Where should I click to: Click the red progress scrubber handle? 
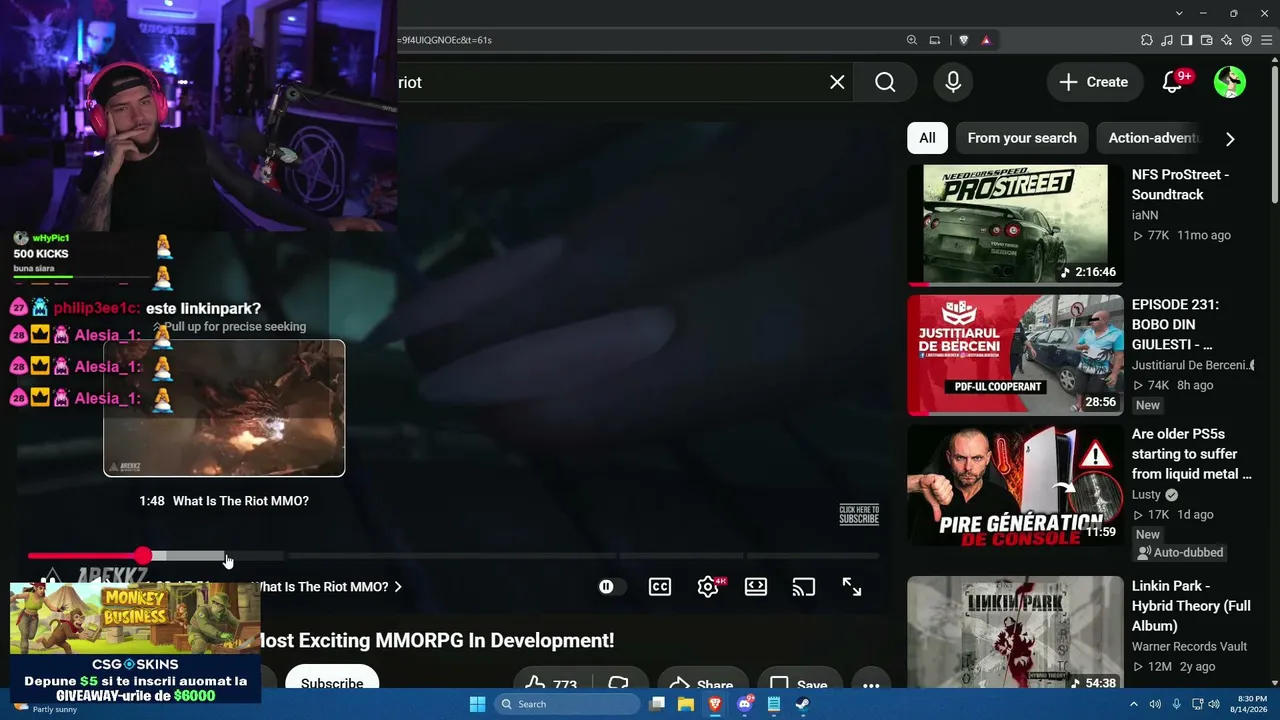click(x=144, y=556)
